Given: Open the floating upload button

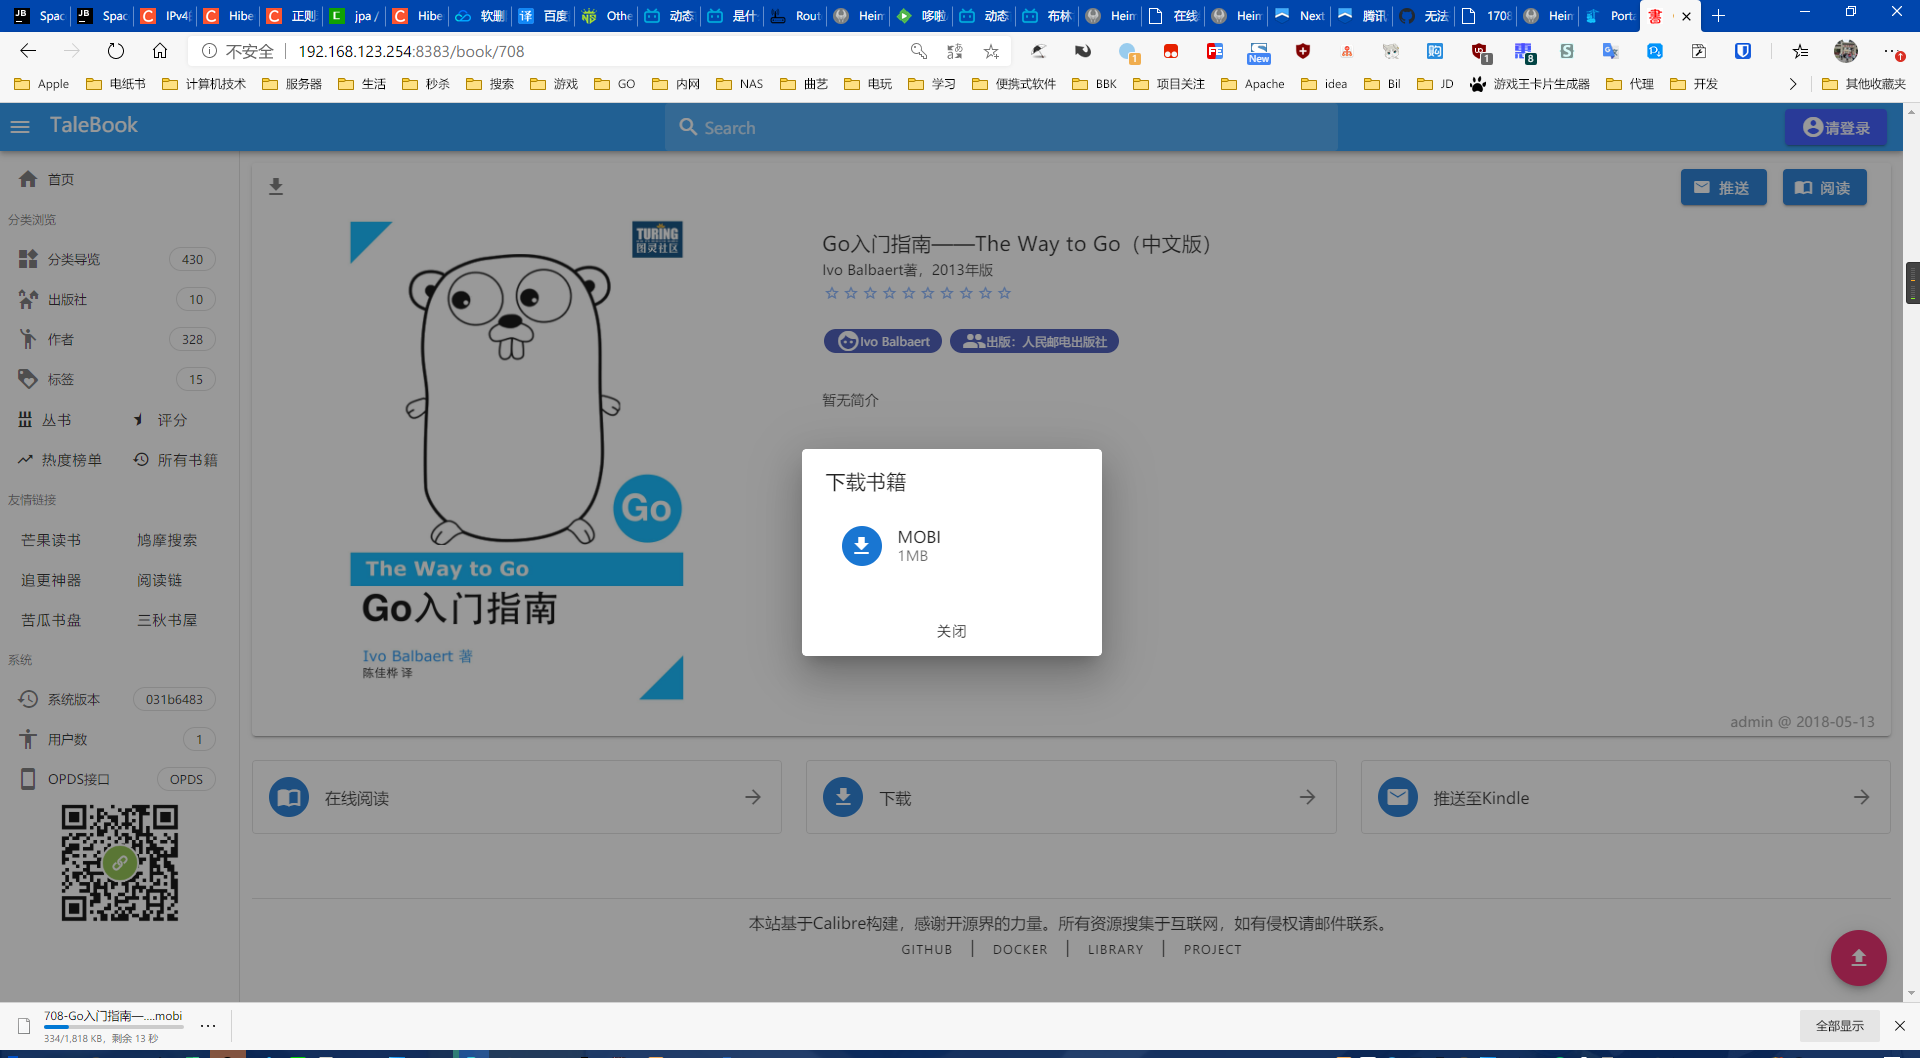Looking at the screenshot, I should pos(1857,957).
